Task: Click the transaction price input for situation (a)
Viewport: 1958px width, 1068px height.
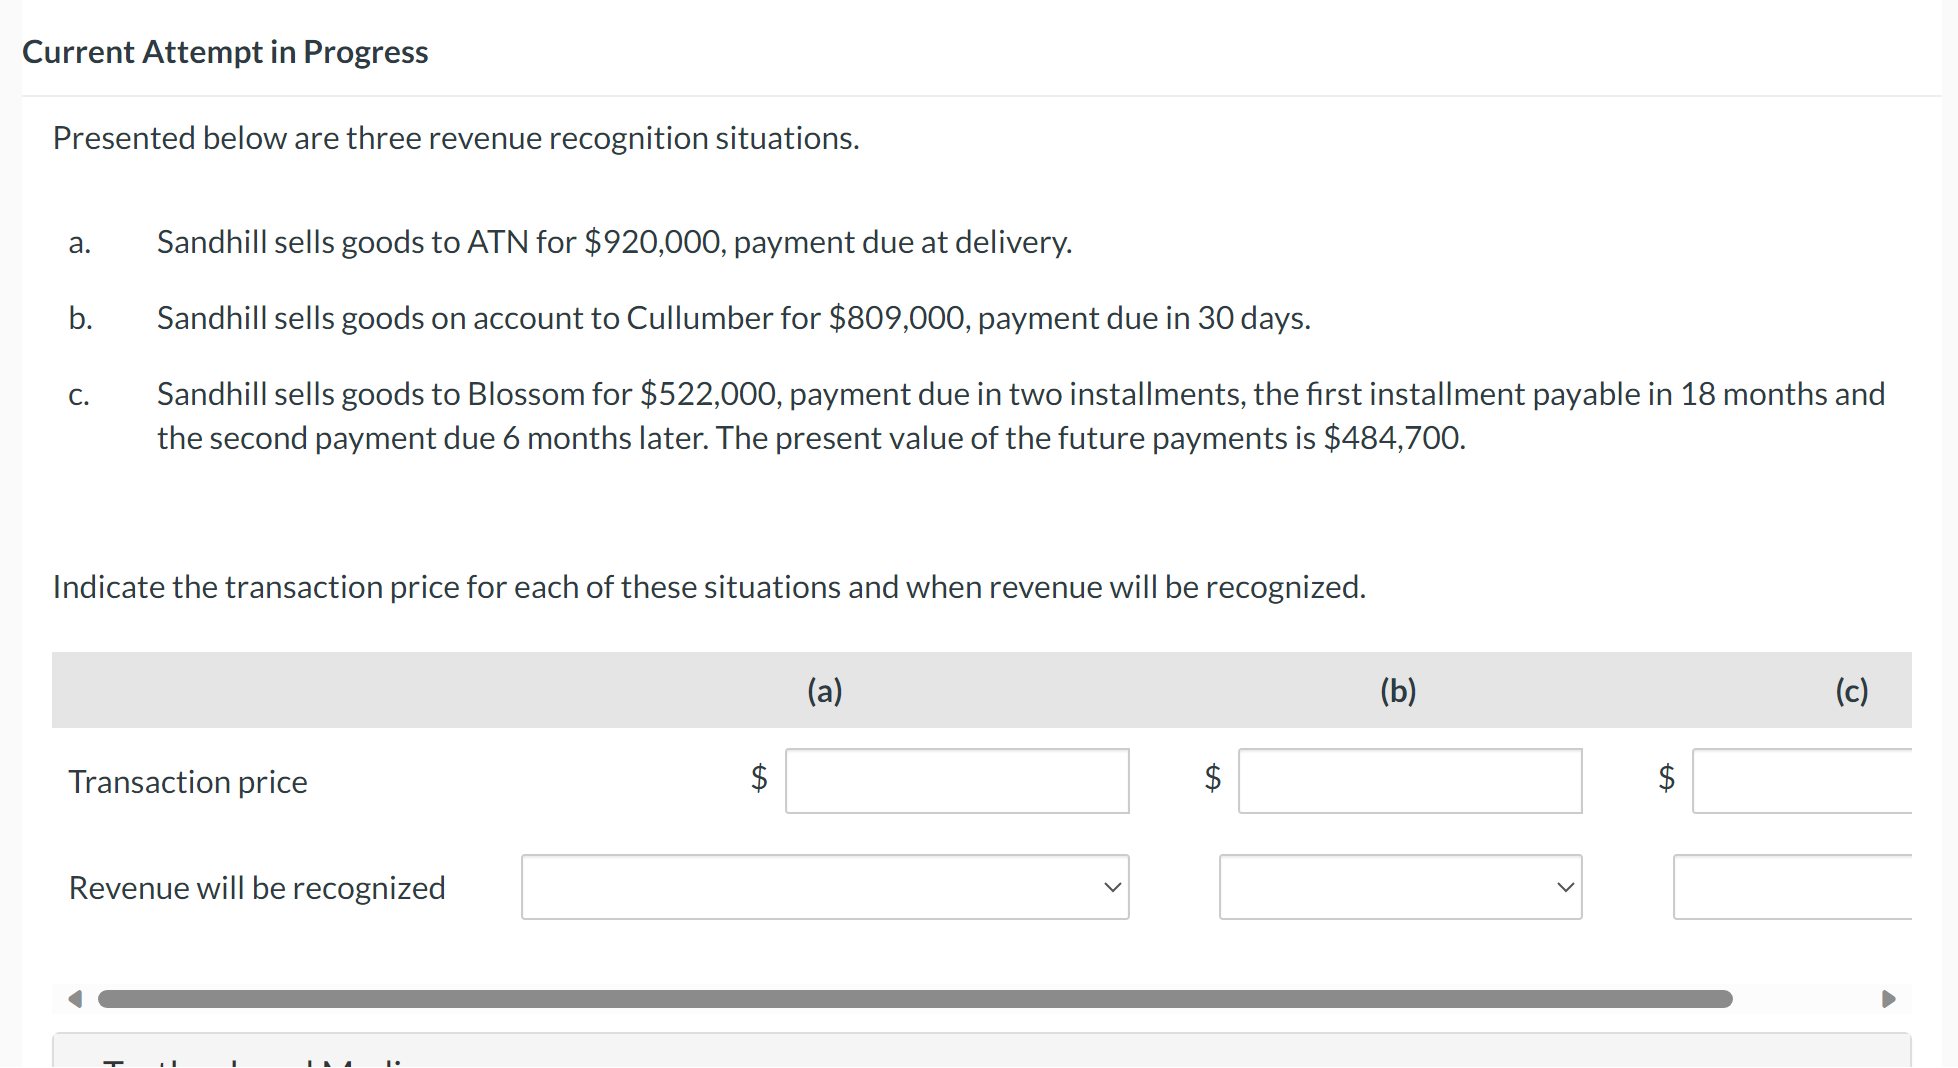Action: click(955, 781)
